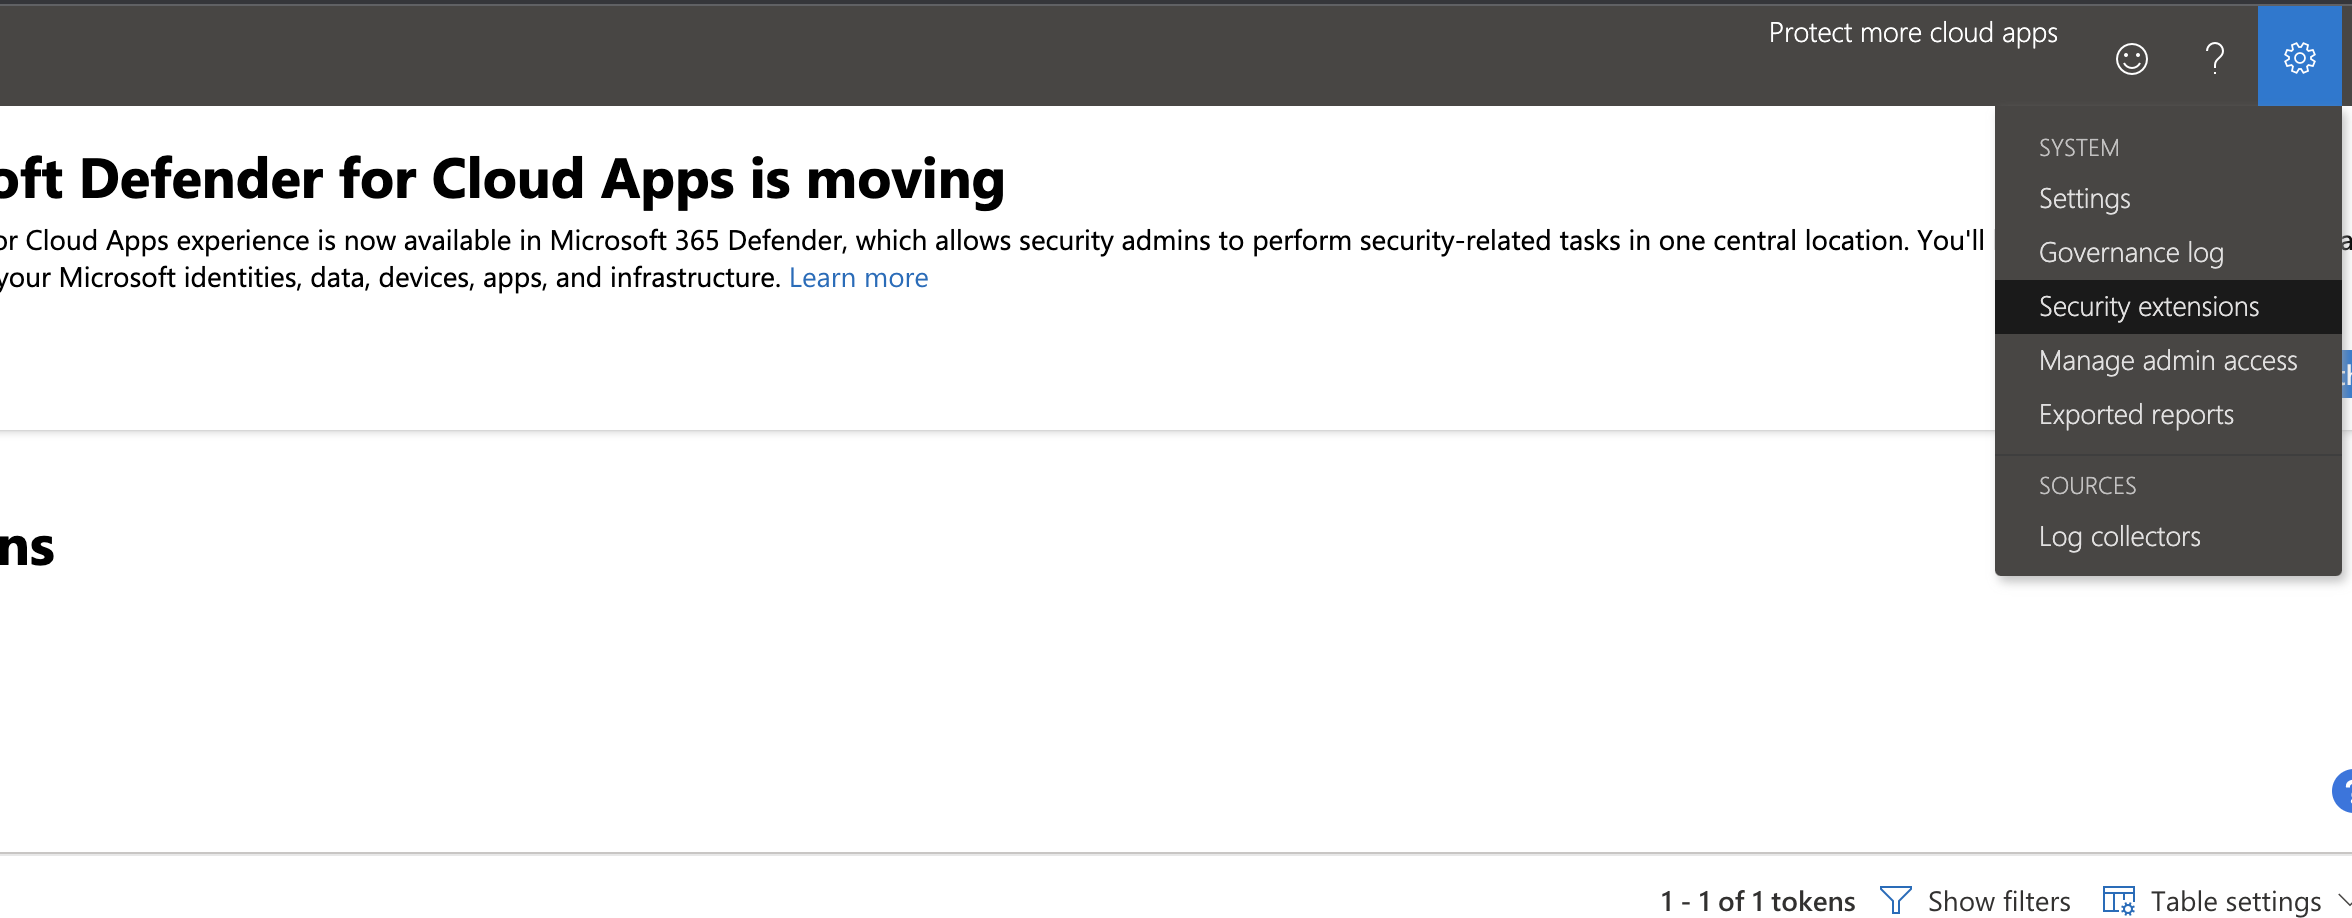Close the settings gear menu

(2299, 58)
